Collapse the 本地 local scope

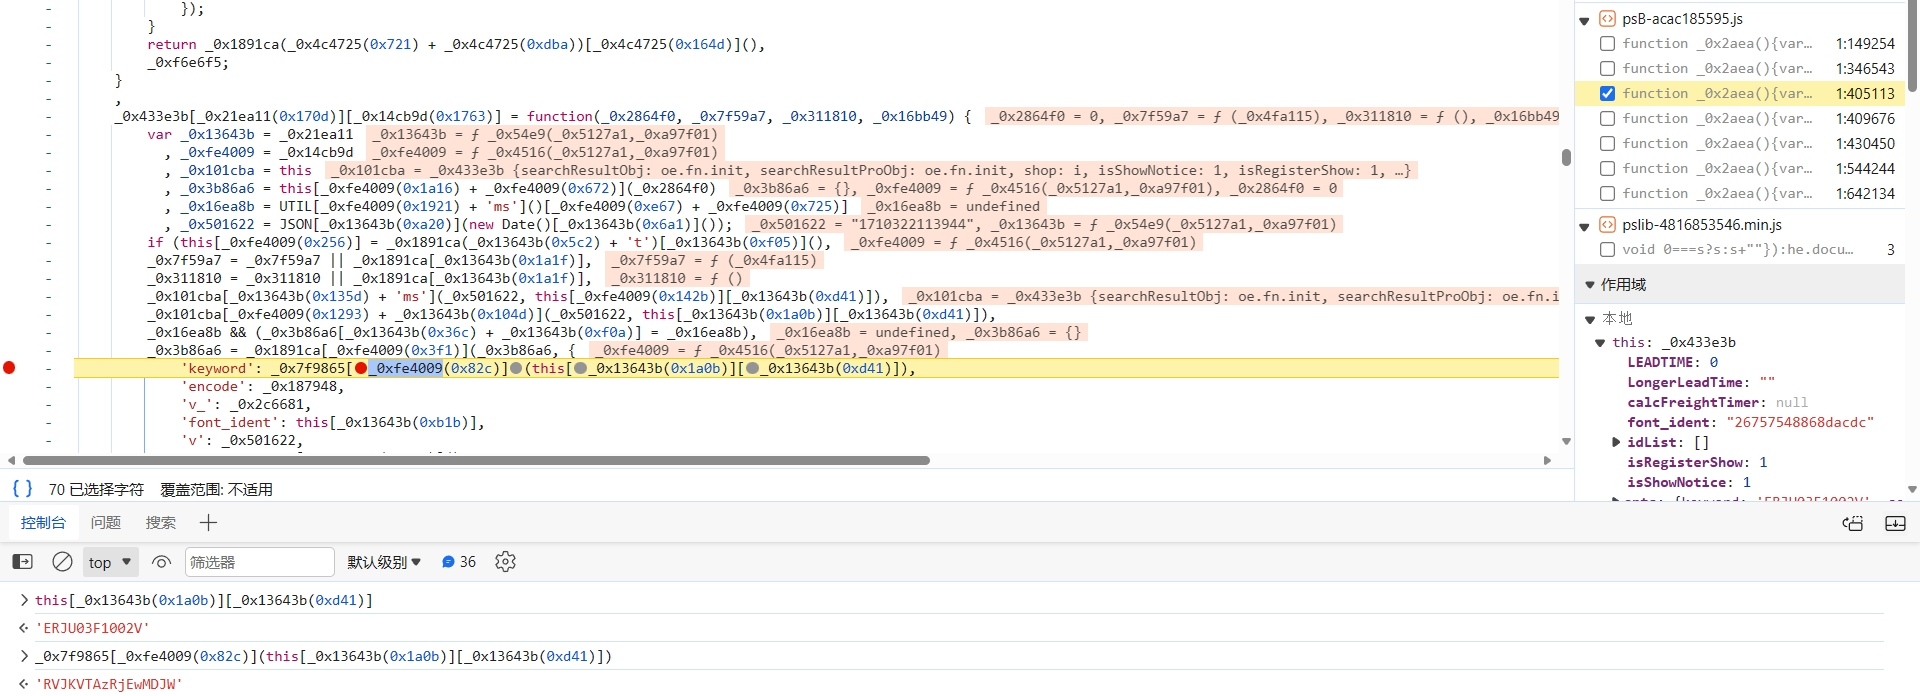point(1590,319)
